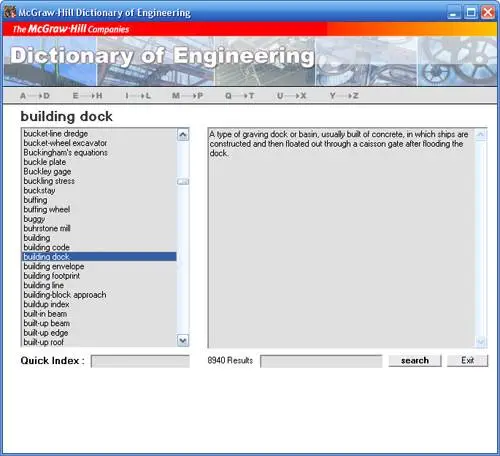Open the A–D letter range
Screen dimensions: 500x456
[x=35, y=96]
